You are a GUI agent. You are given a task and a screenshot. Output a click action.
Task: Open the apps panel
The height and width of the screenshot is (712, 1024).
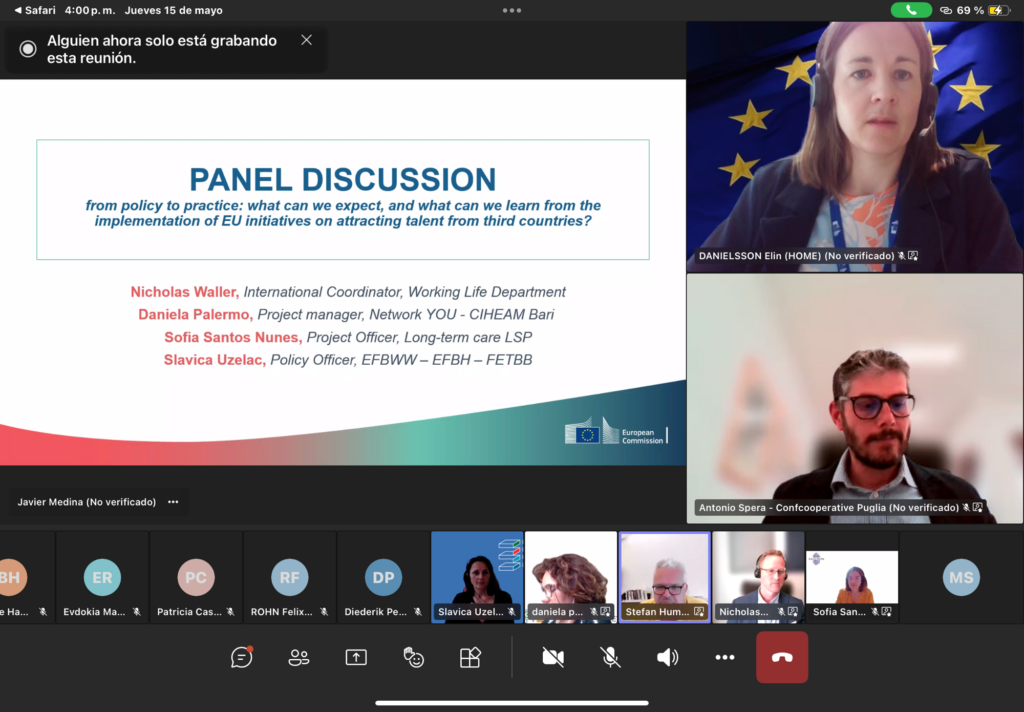[470, 657]
